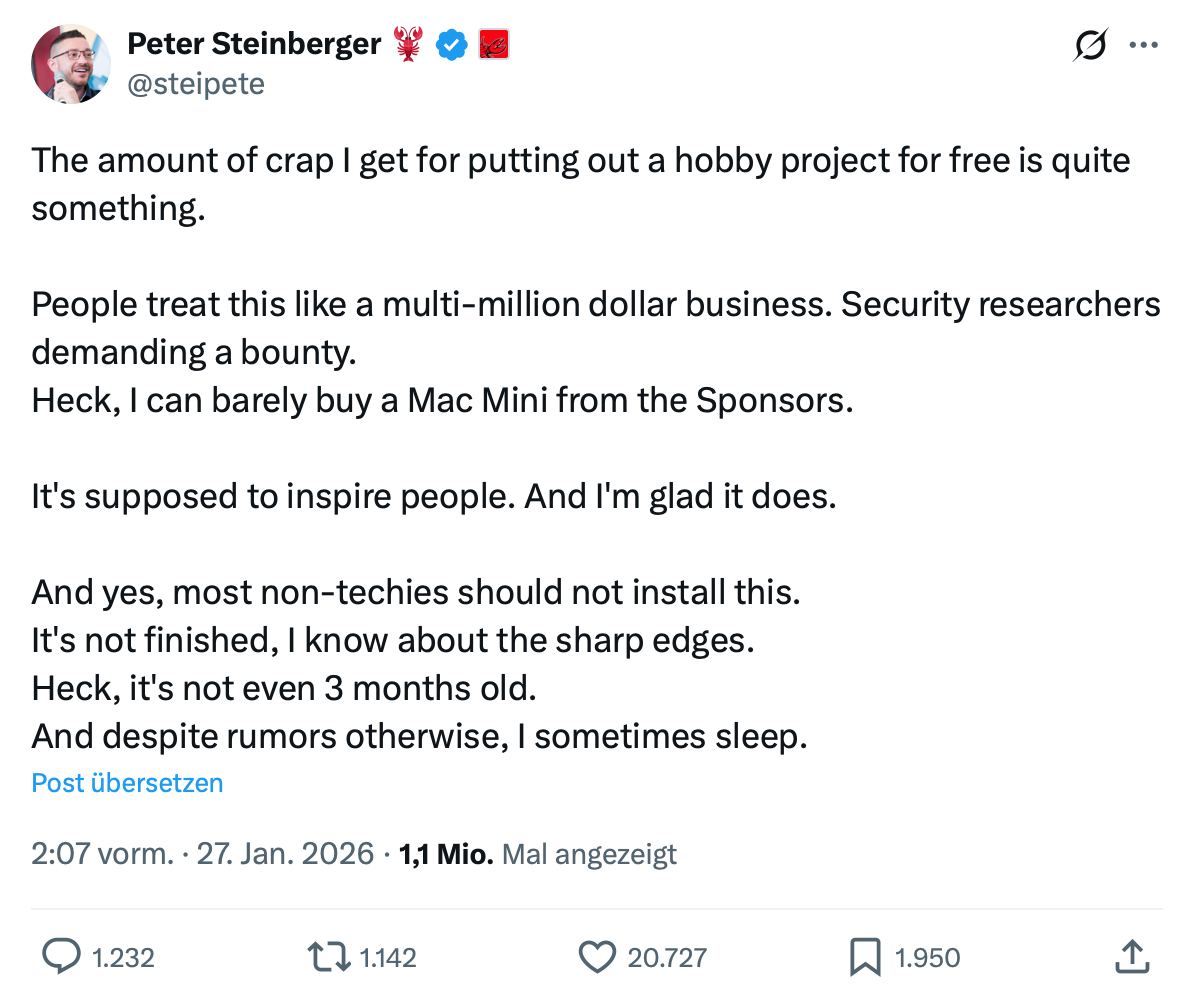
Task: Click the blue verified checkmark badge
Action: 452,44
